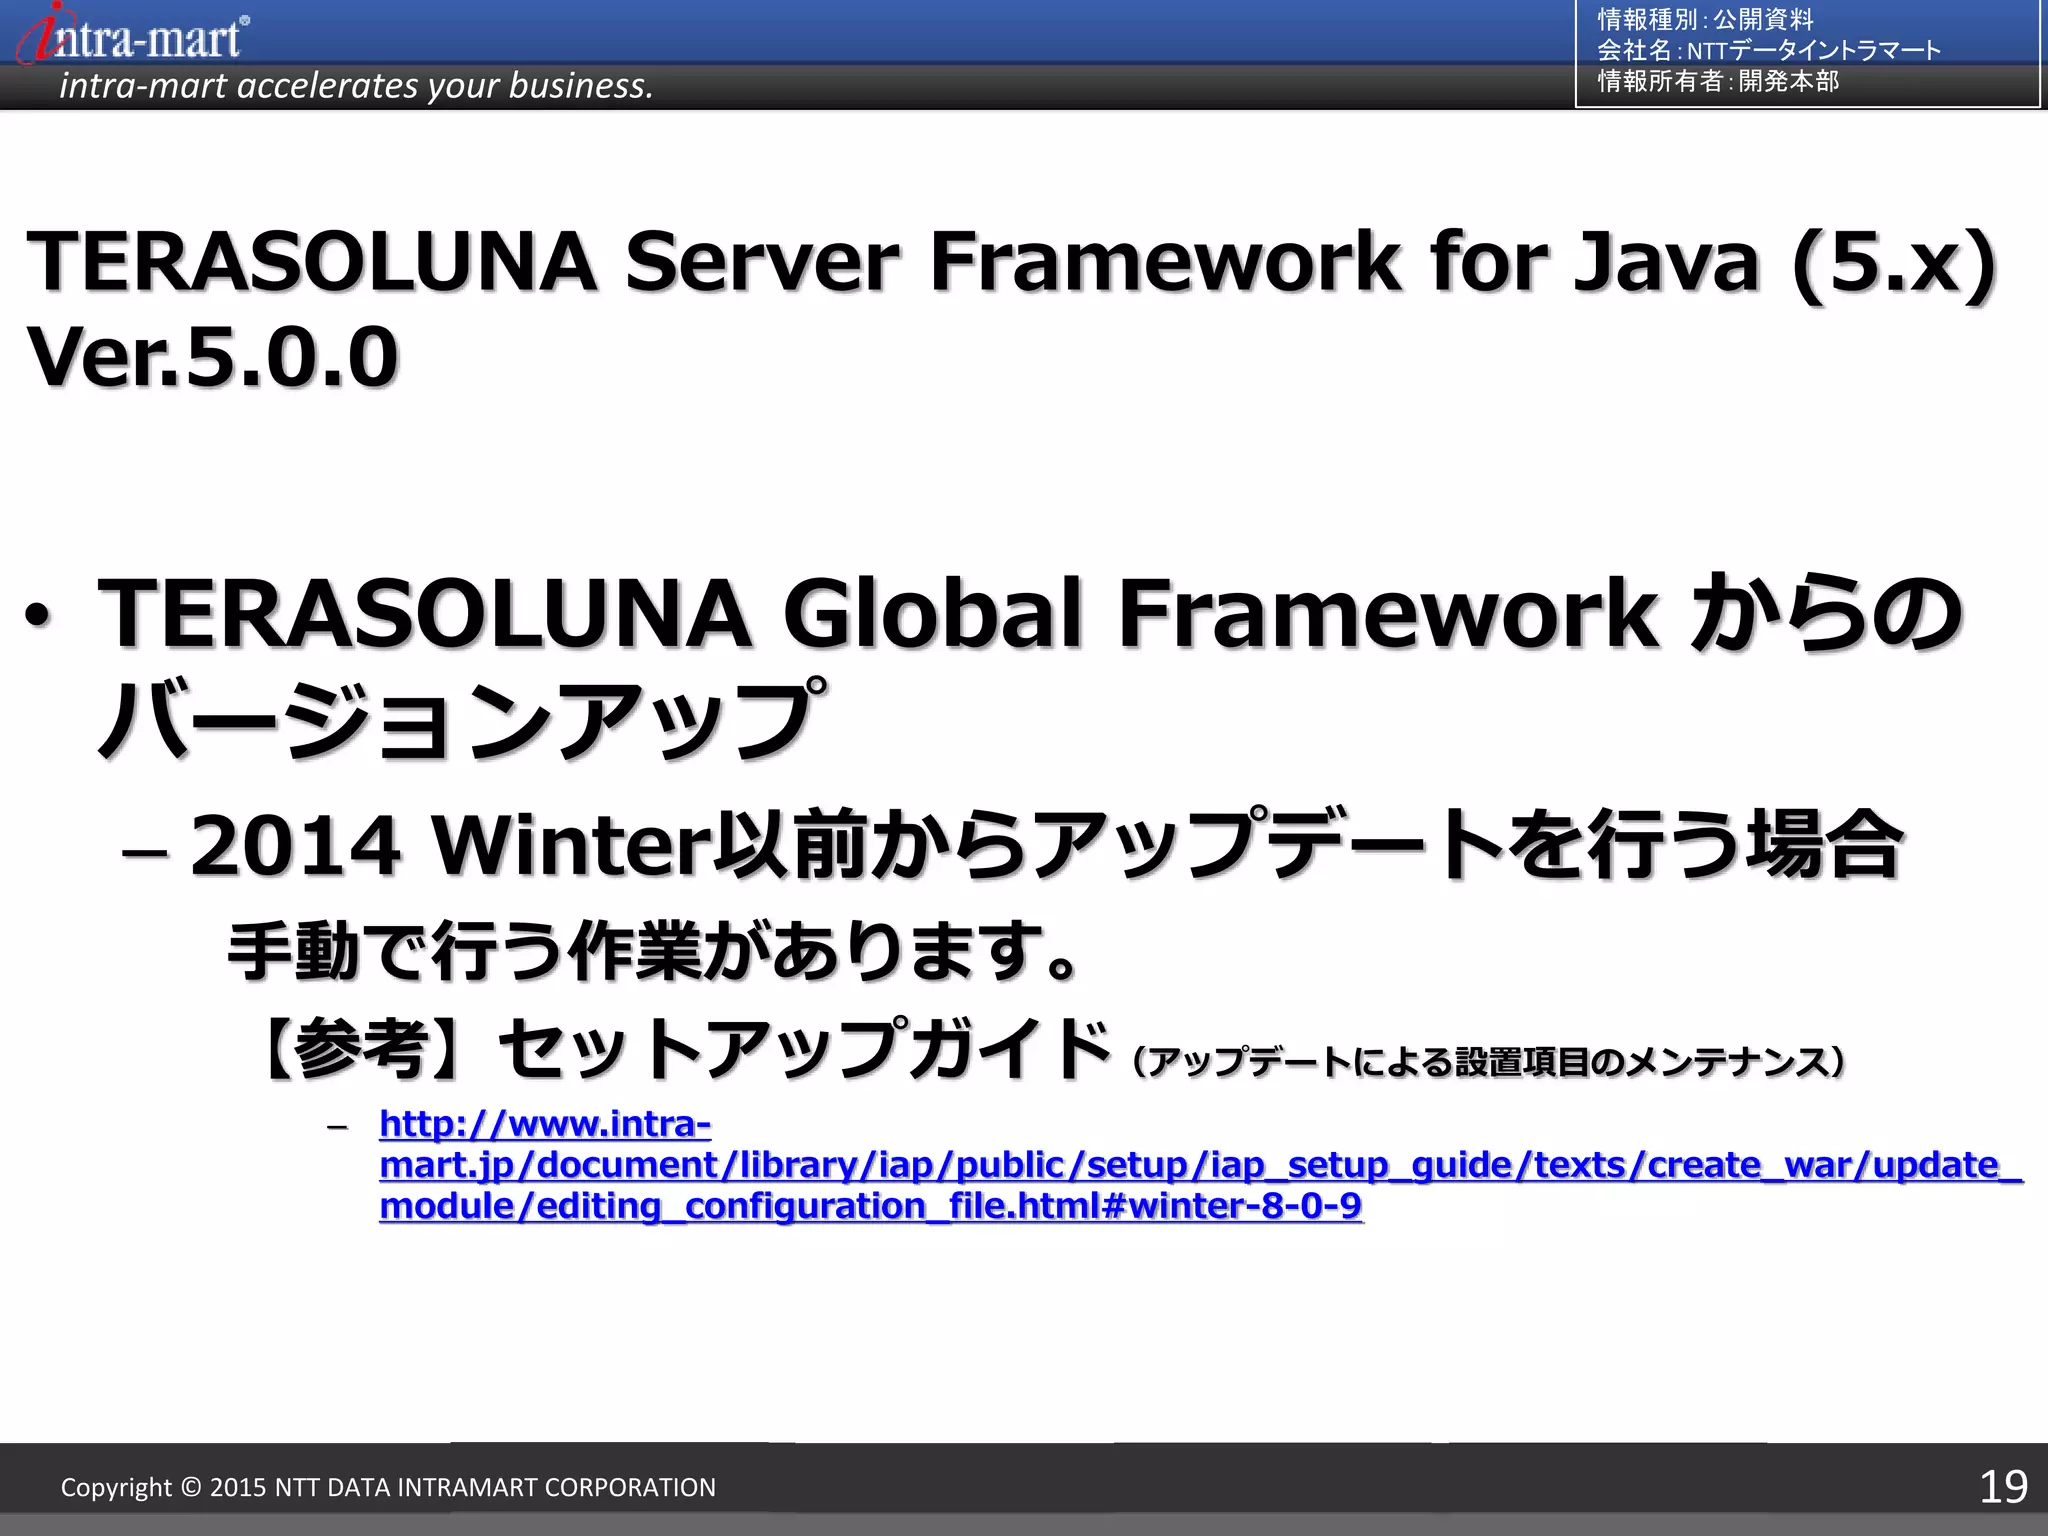The height and width of the screenshot is (1536, 2048).
Task: Click the slide page number 19
Action: click(x=2003, y=1488)
